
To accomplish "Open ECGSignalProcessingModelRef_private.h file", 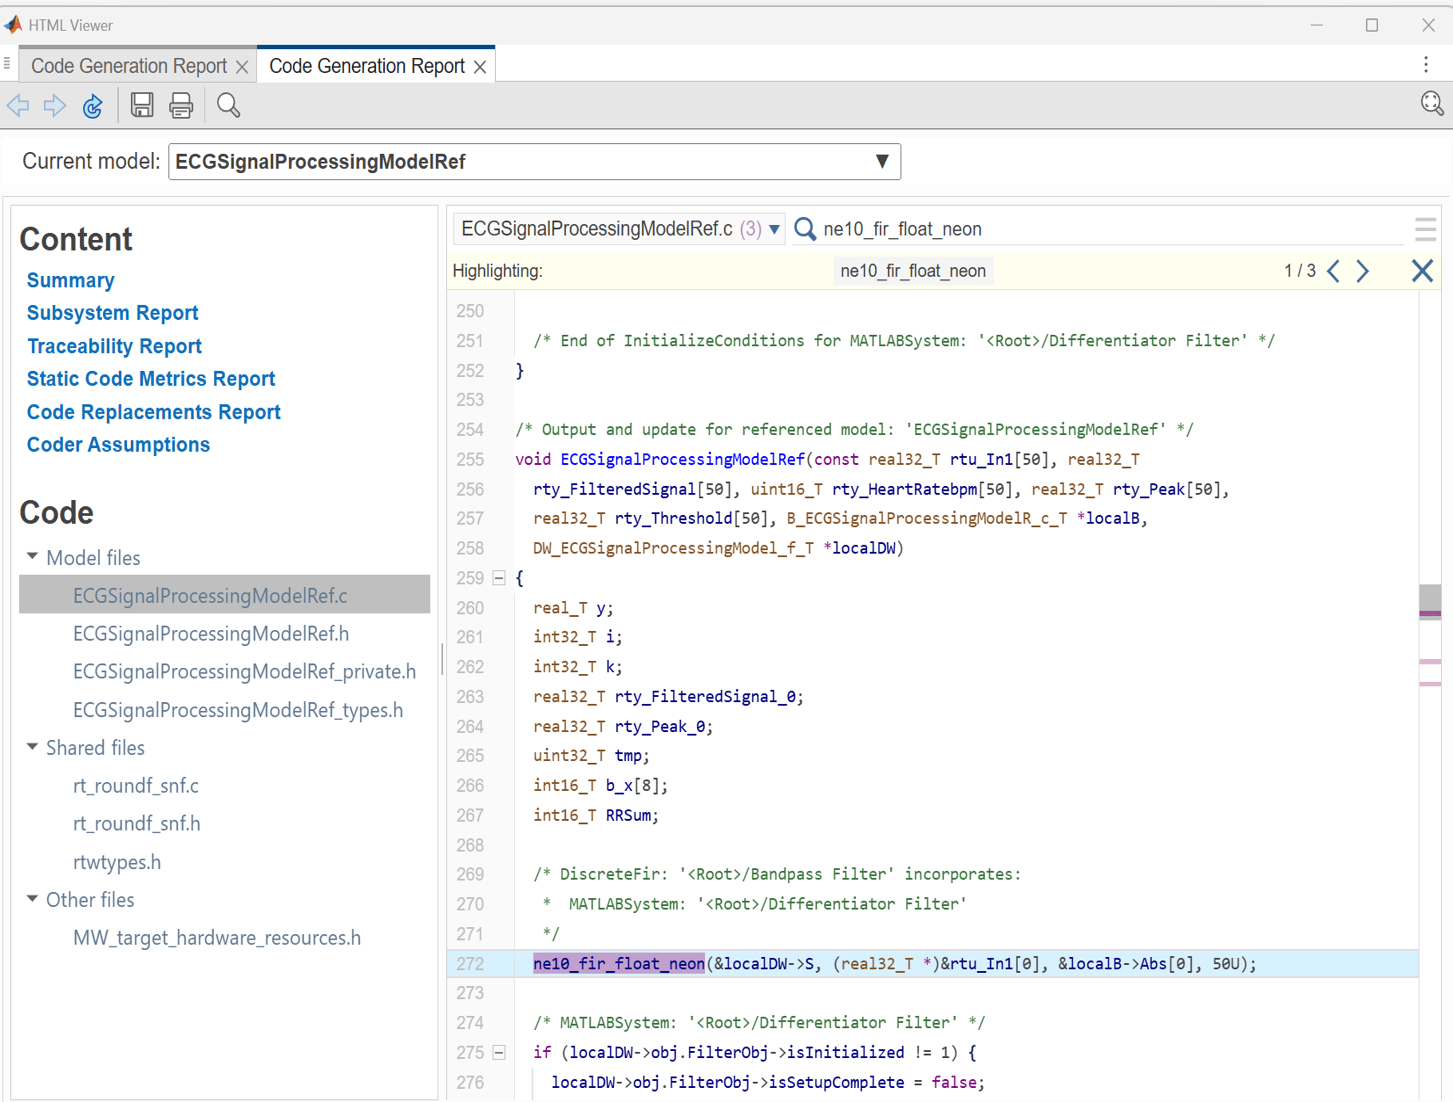I will point(244,672).
